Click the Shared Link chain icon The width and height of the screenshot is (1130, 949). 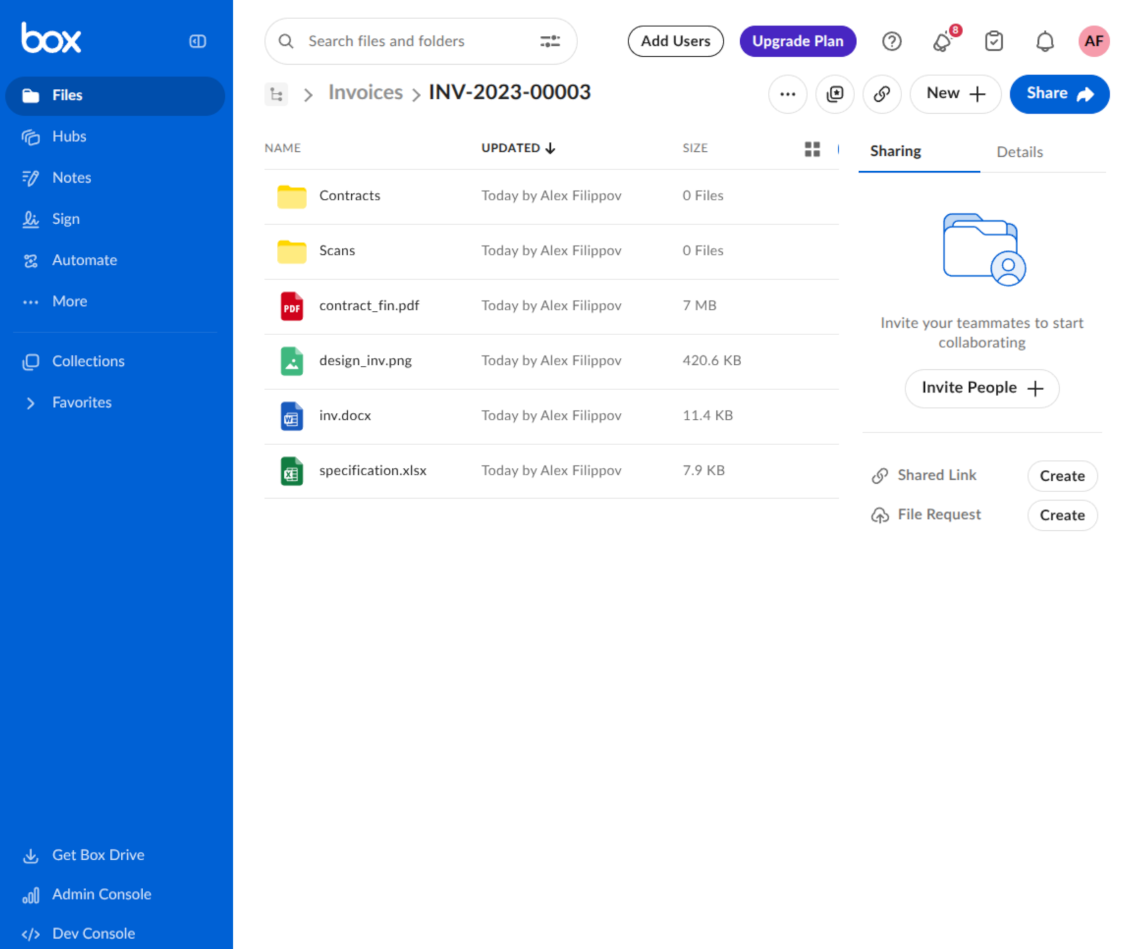[x=880, y=476]
